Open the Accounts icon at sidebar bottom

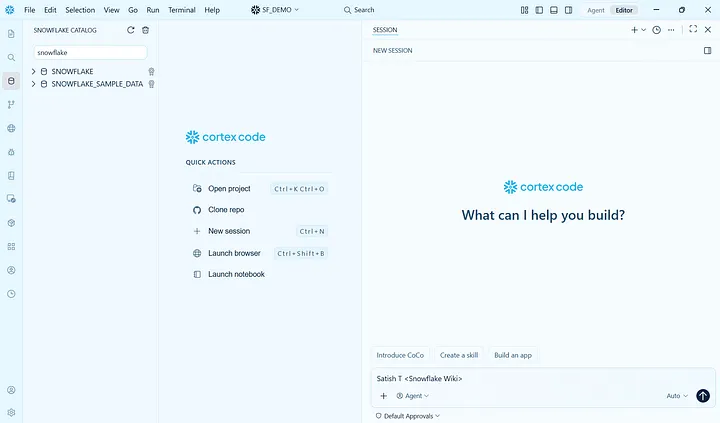(x=11, y=390)
